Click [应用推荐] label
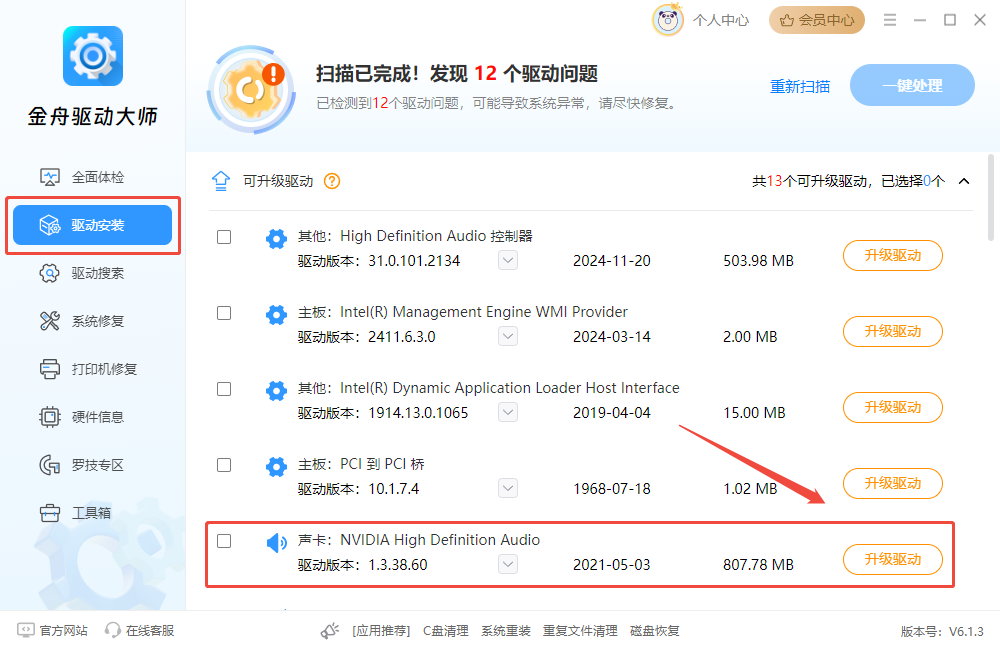 click(381, 631)
